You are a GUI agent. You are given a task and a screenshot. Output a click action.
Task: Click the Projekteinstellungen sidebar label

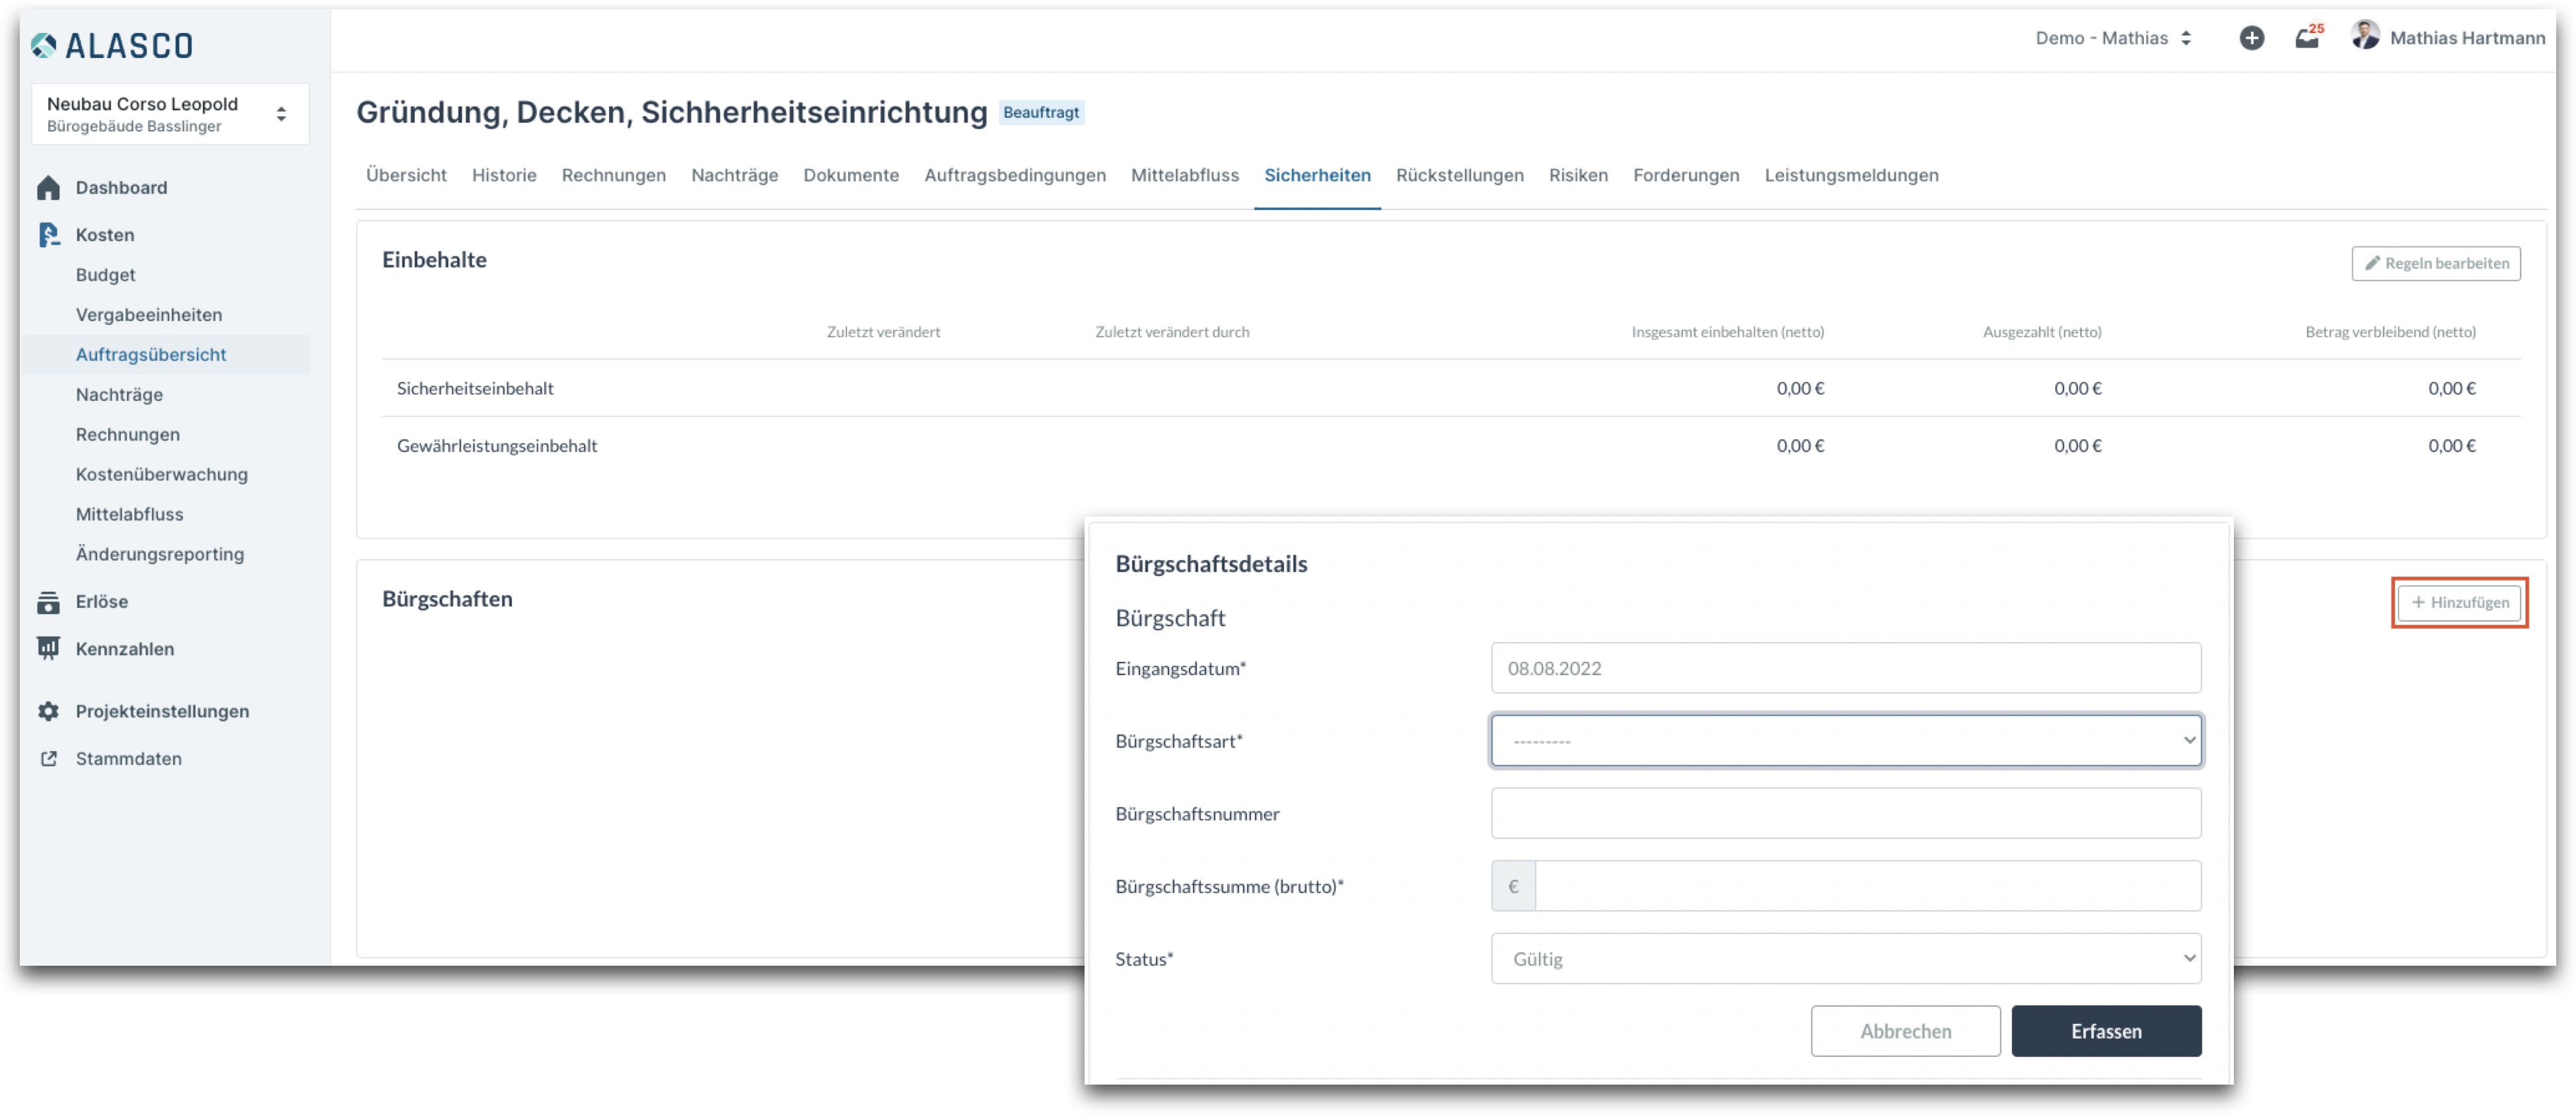tap(163, 711)
